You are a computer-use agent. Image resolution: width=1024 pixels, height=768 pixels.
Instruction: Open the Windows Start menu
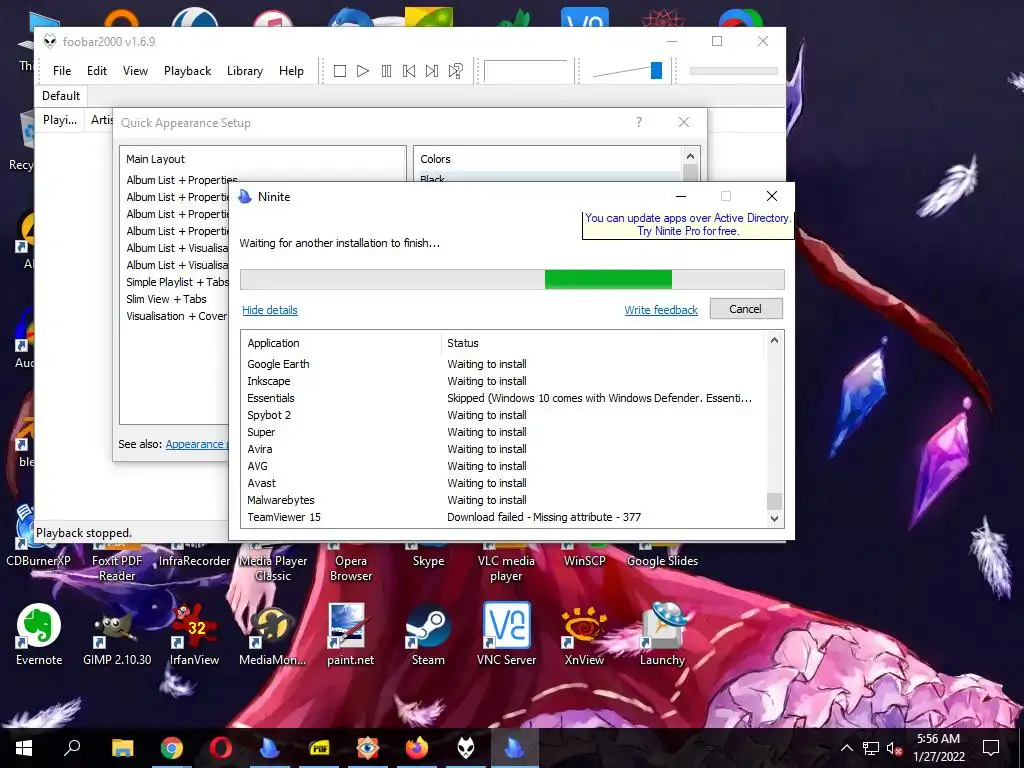click(x=24, y=748)
